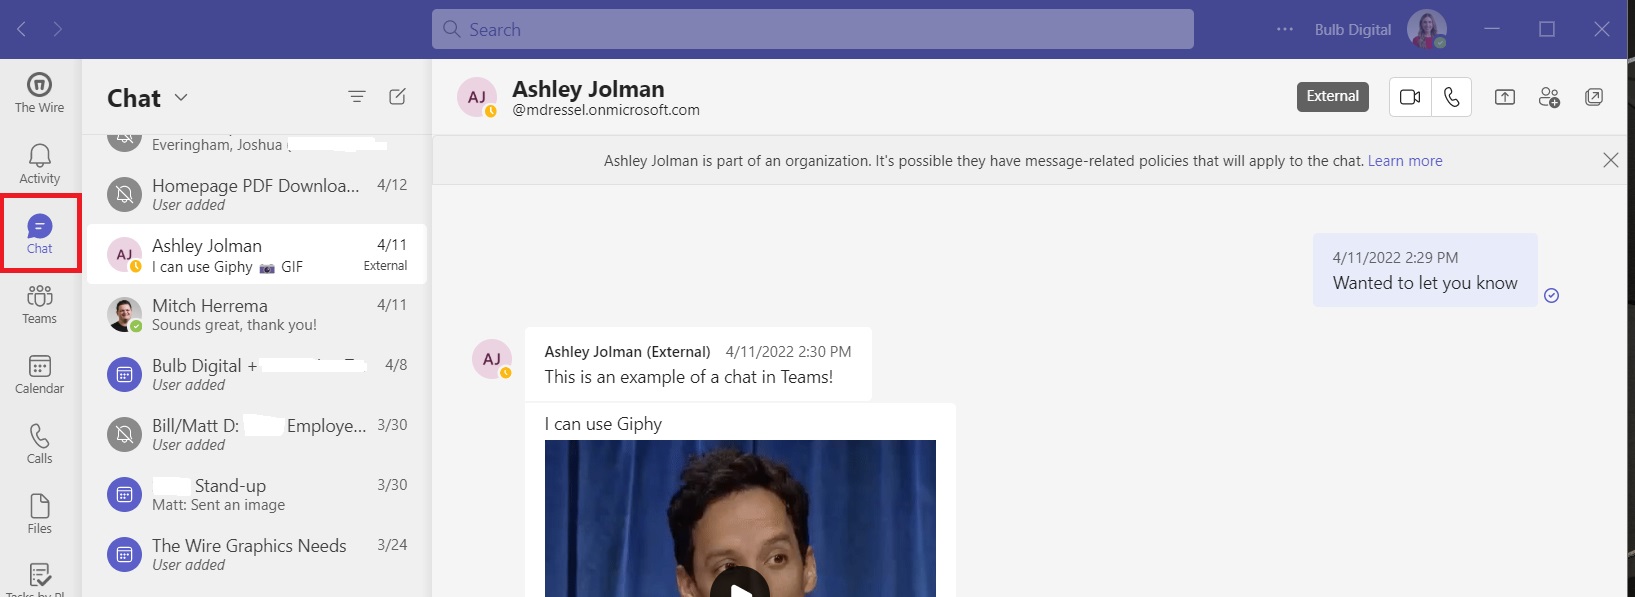
Task: Select the Ashley Jolman conversation
Action: click(x=257, y=254)
